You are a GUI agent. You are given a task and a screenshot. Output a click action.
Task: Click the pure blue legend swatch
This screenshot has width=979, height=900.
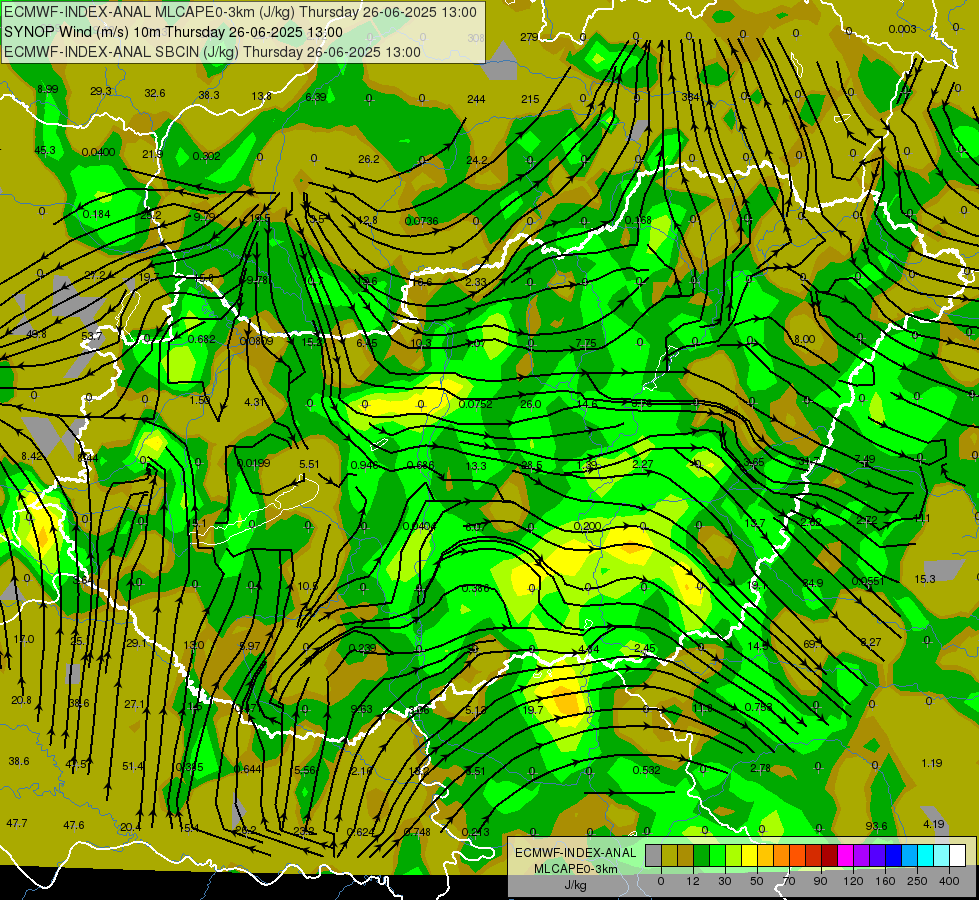tap(894, 855)
